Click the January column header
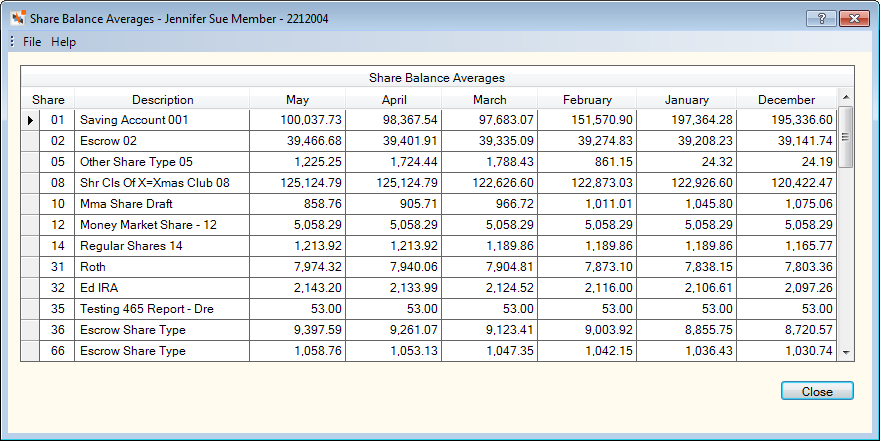 coord(686,99)
